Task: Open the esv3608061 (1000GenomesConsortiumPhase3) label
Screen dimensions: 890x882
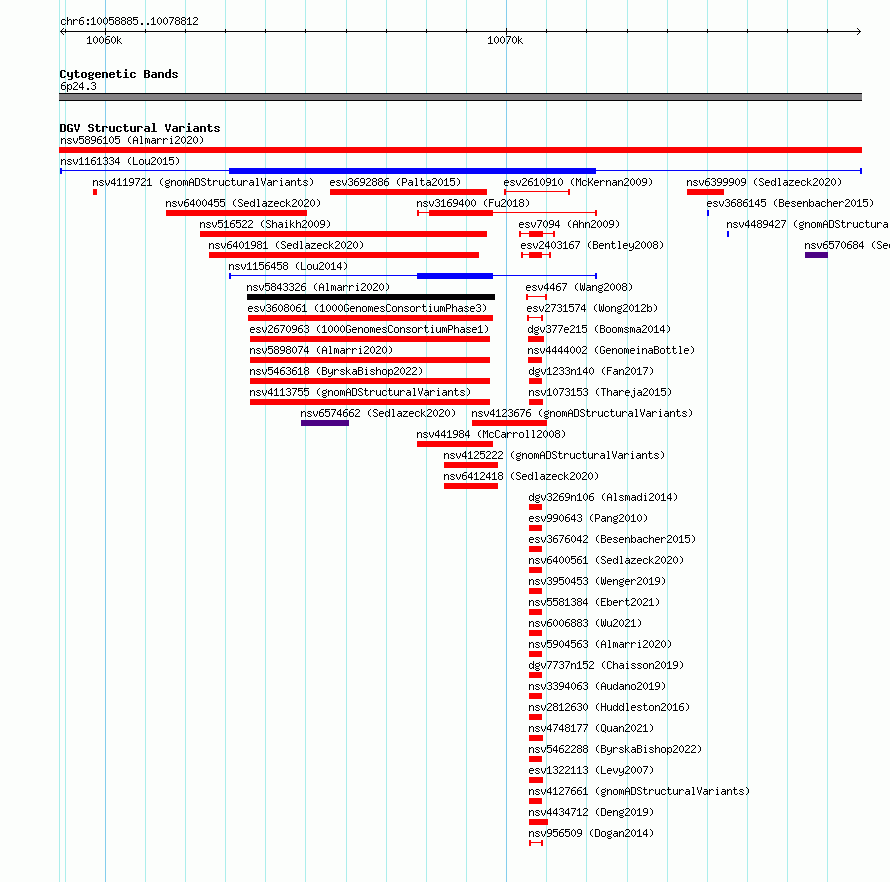Action: click(367, 308)
